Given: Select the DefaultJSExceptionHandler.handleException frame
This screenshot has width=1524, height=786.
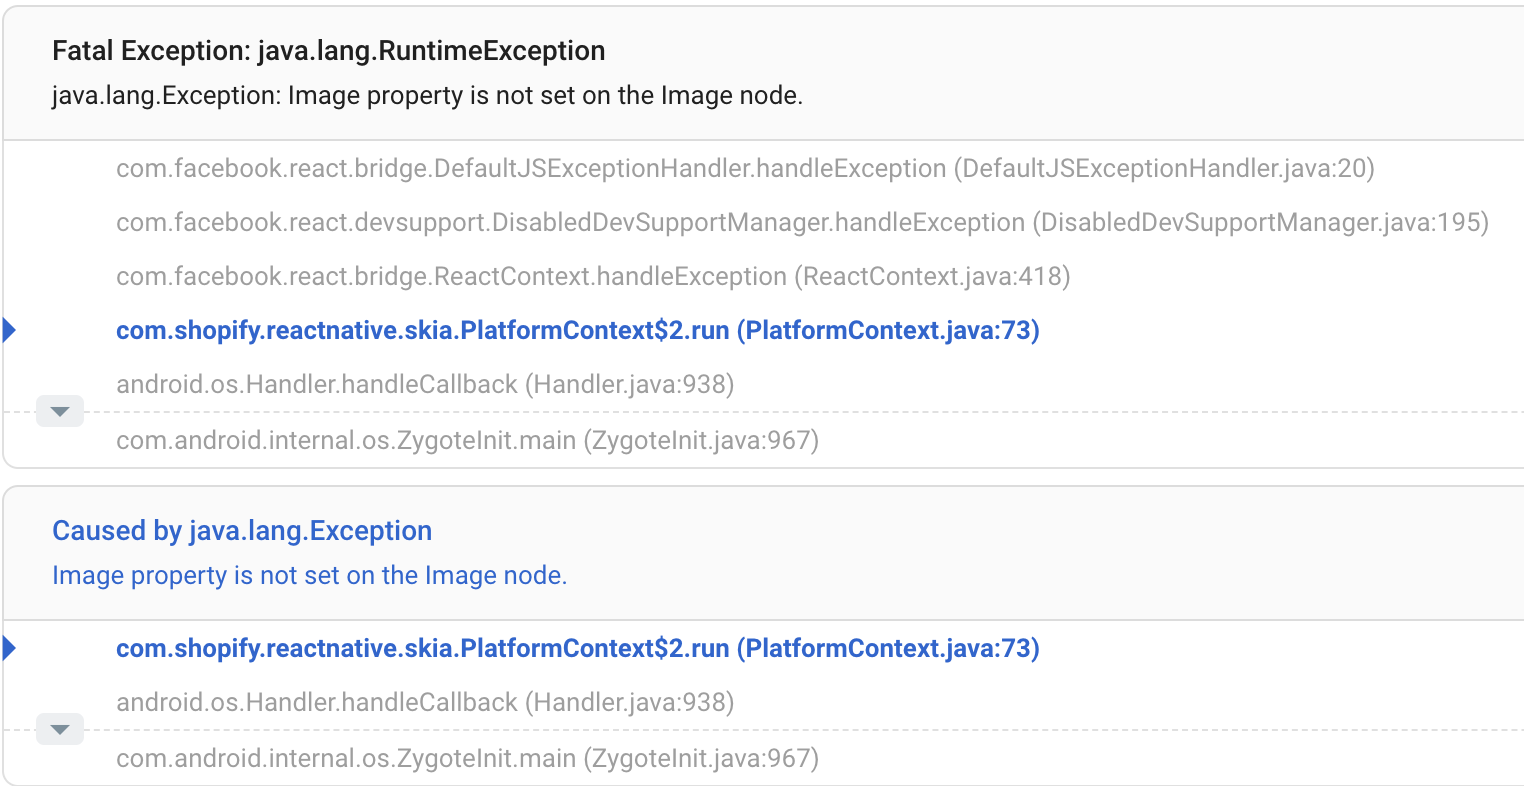Looking at the screenshot, I should tap(530, 168).
